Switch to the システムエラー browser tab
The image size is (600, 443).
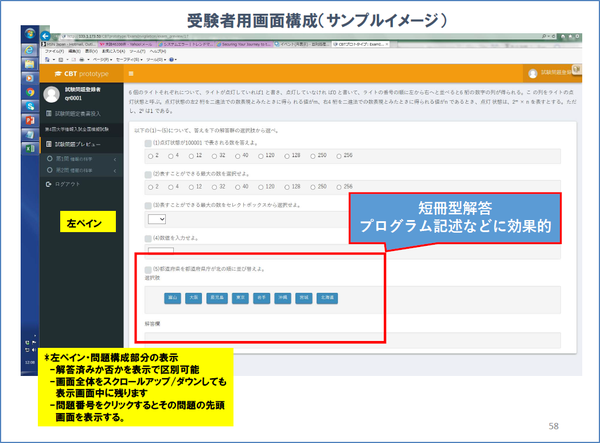point(186,44)
